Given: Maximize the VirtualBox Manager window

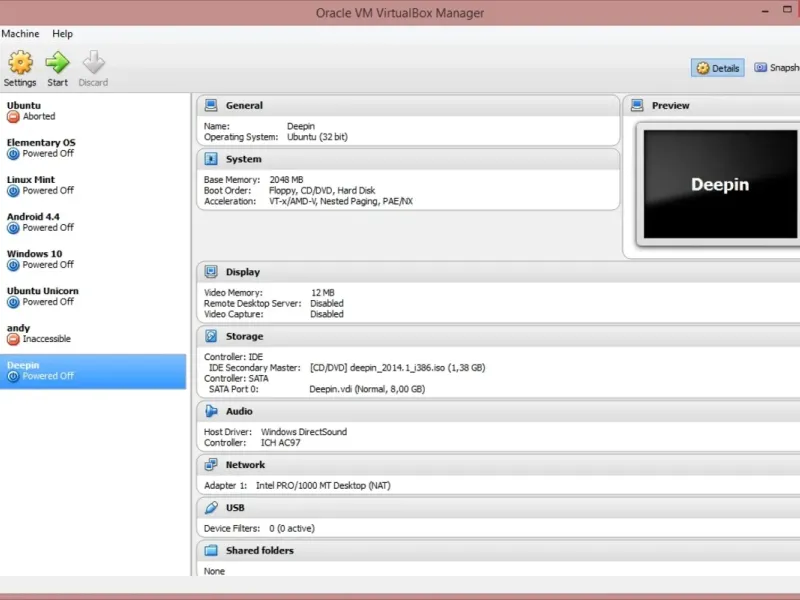Looking at the screenshot, I should [787, 9].
